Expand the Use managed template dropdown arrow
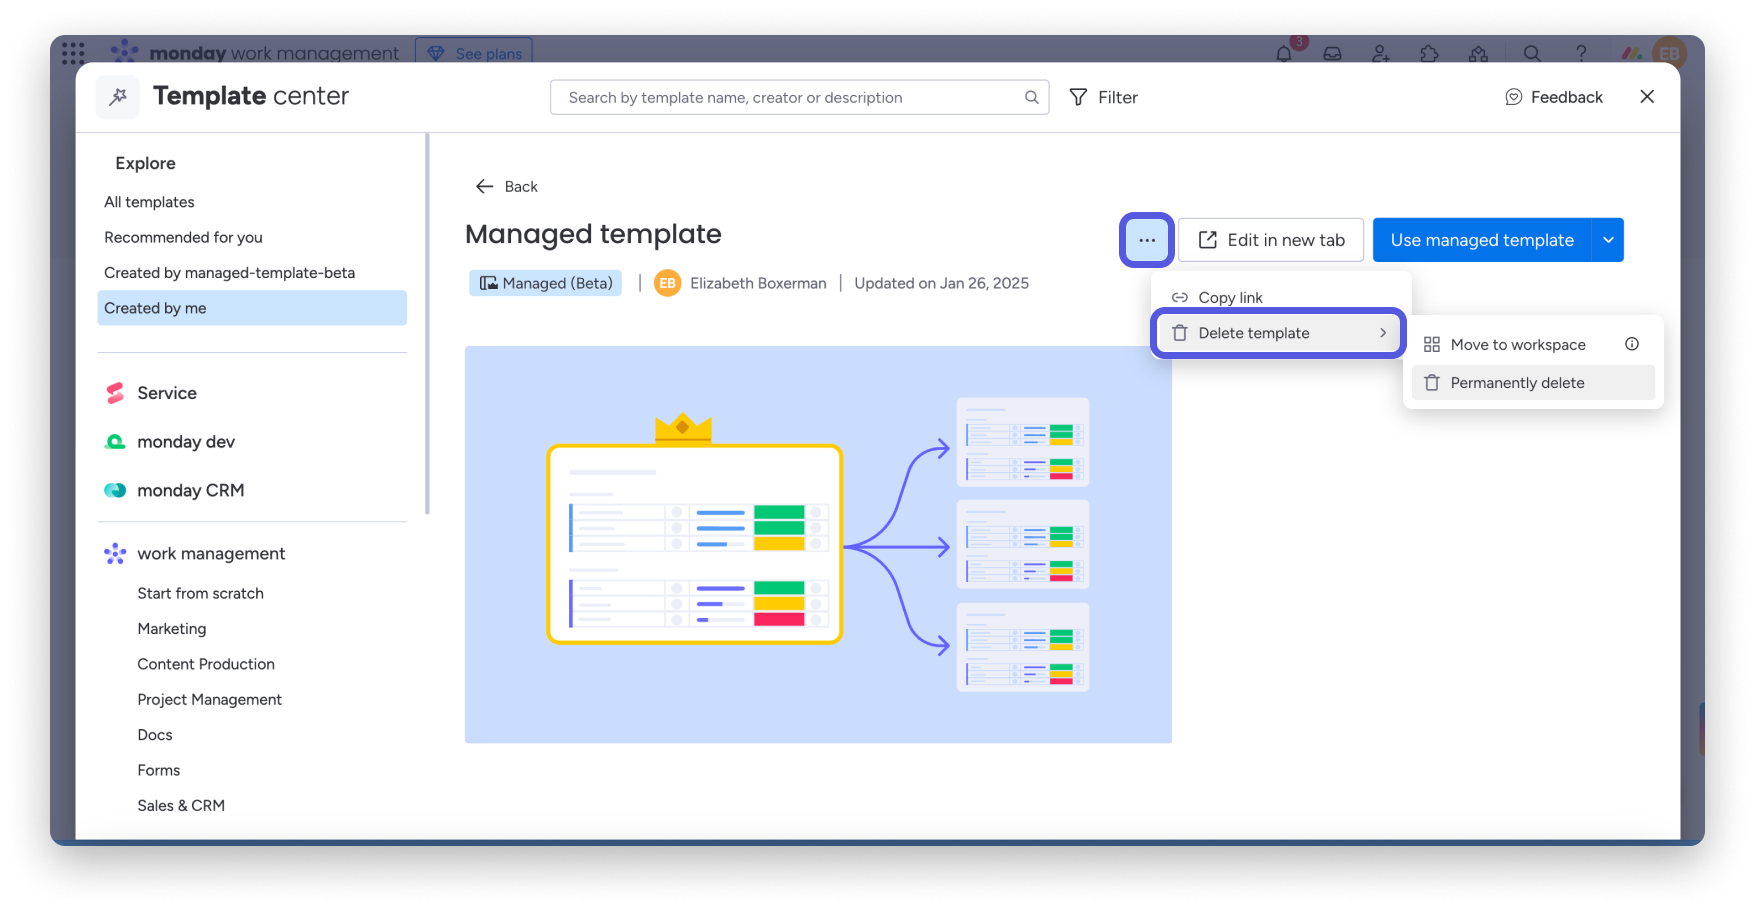 (x=1608, y=240)
